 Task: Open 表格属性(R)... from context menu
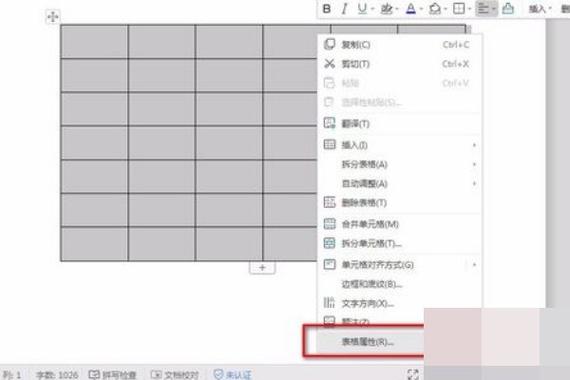371,342
